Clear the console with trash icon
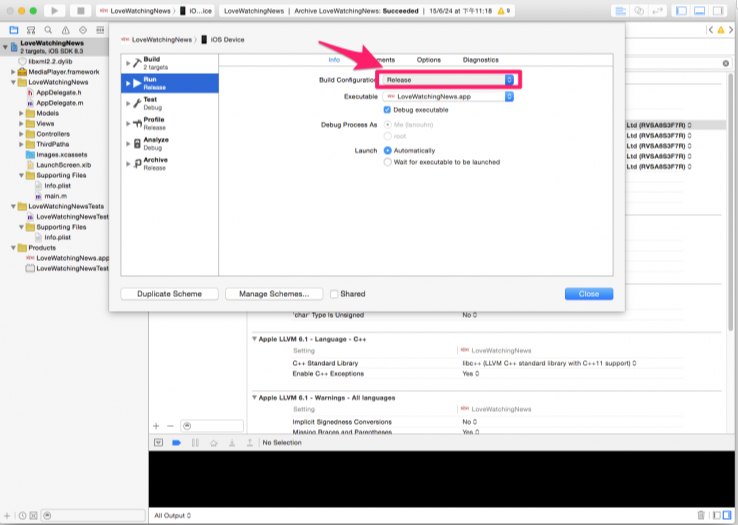The height and width of the screenshot is (525, 738). tap(701, 516)
